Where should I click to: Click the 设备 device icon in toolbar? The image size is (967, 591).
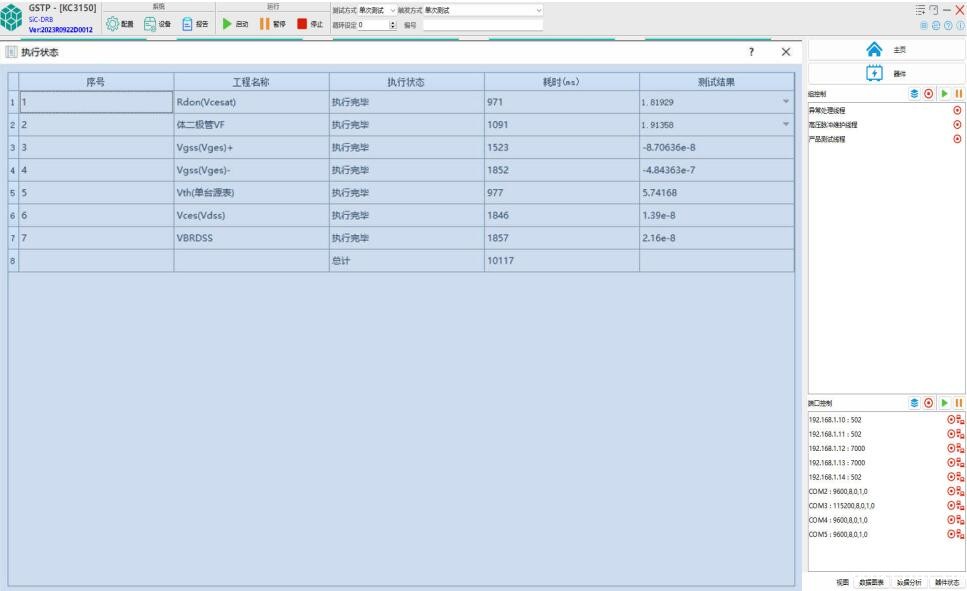pyautogui.click(x=150, y=24)
